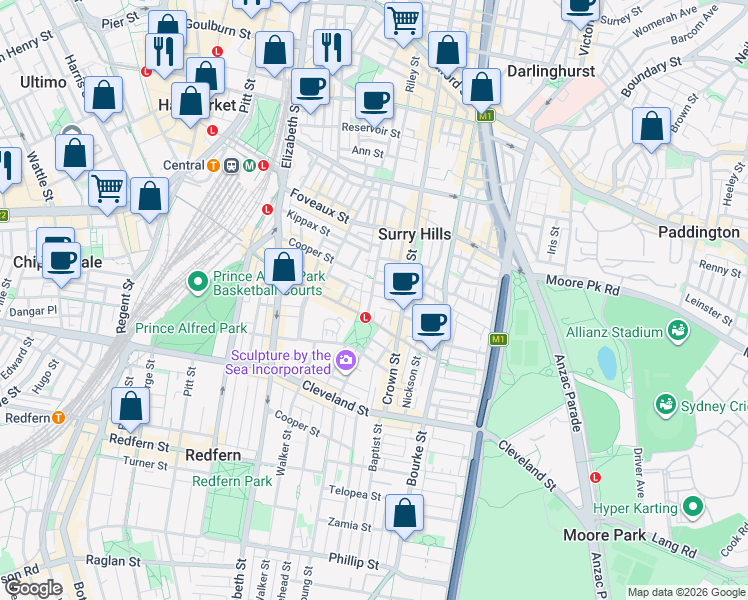Select the cafe marker over Chippendale label
Image resolution: width=748 pixels, height=600 pixels.
[x=62, y=262]
